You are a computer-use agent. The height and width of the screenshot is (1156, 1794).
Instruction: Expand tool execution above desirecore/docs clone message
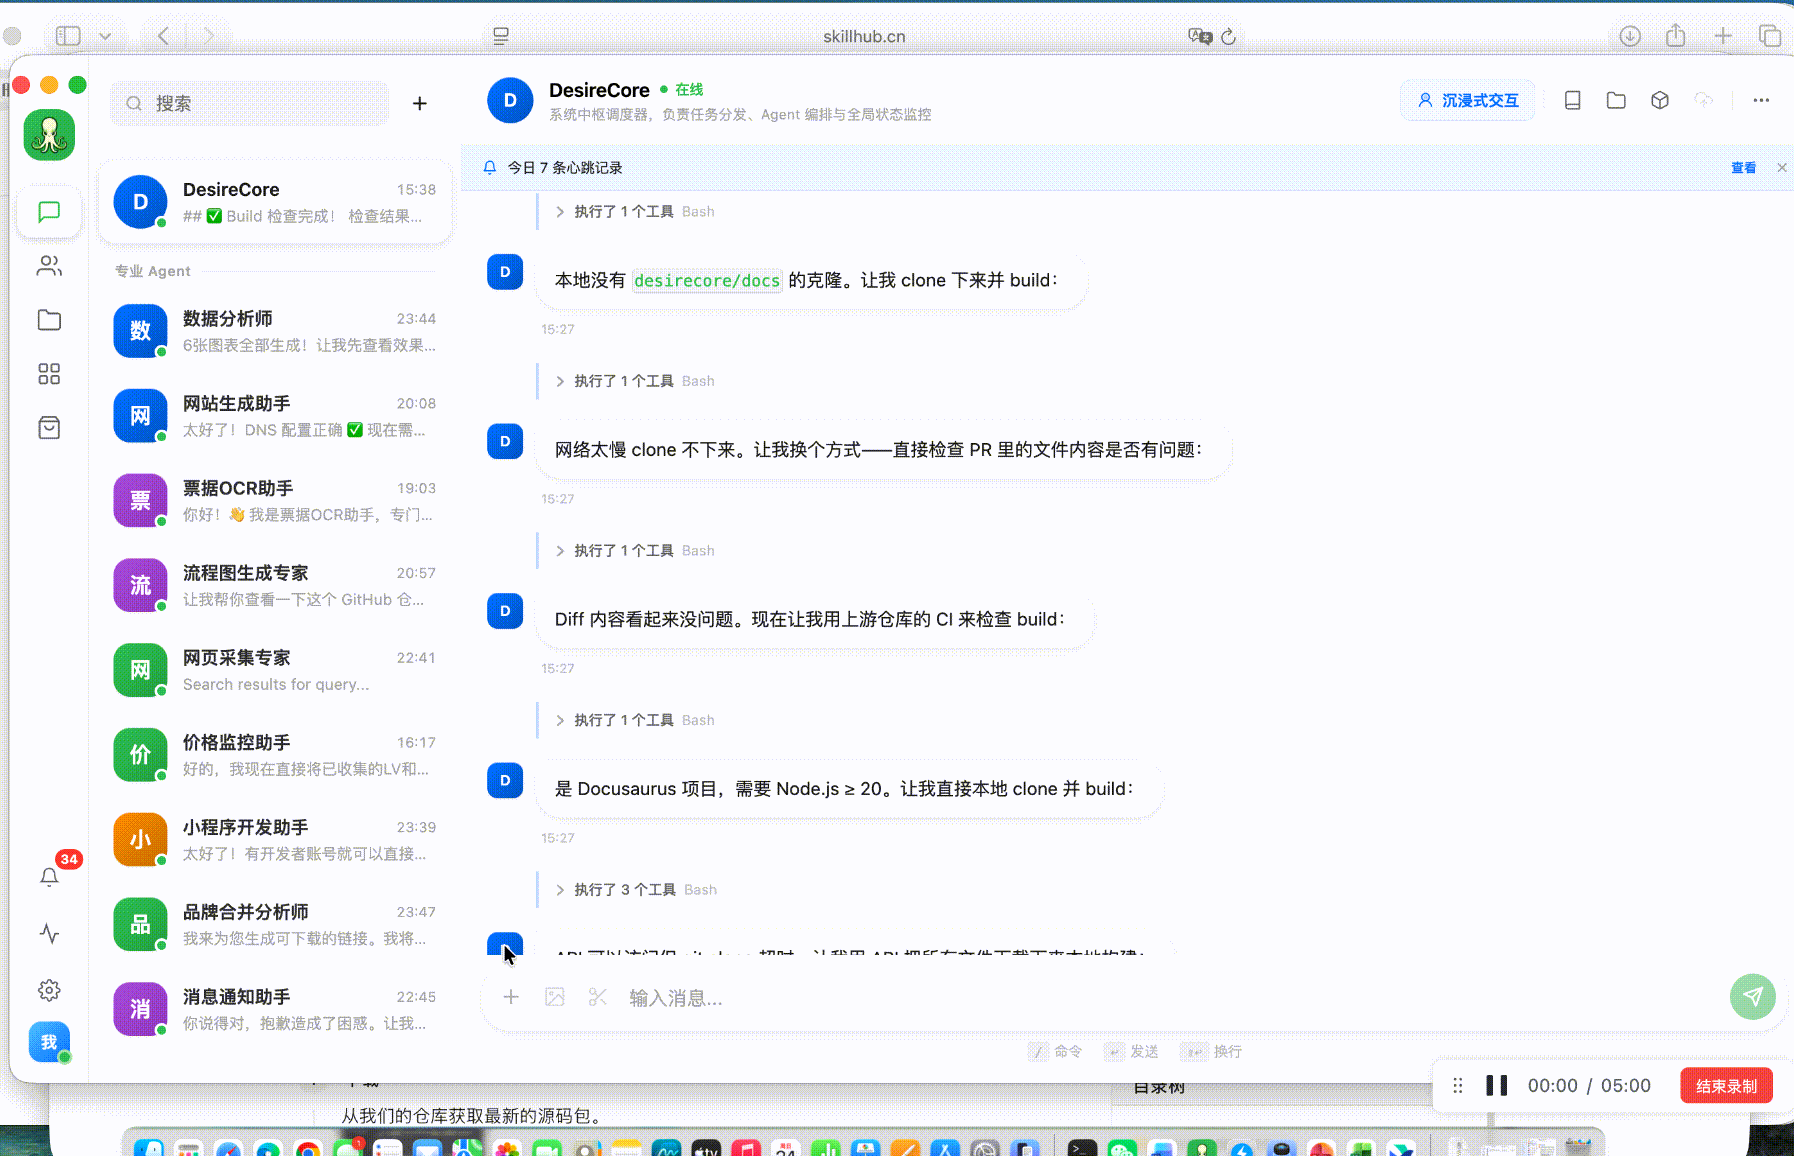pyautogui.click(x=634, y=212)
